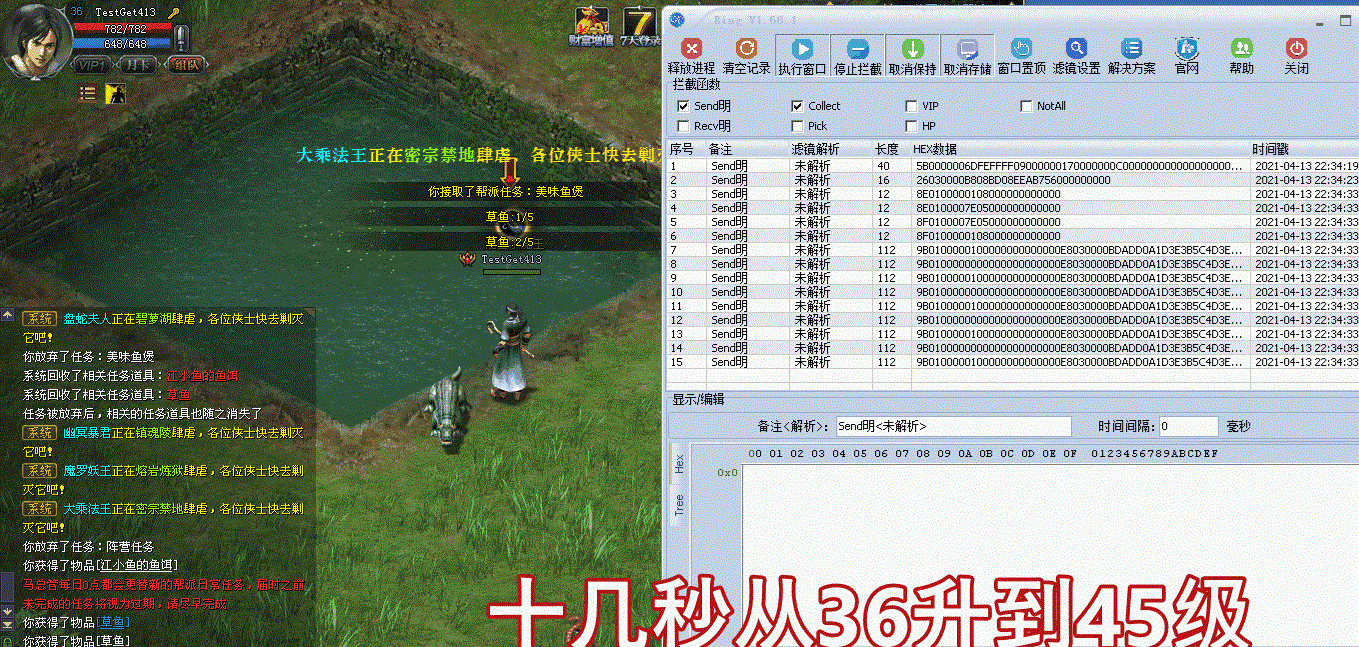Click the chat scroll-up arrow icon
This screenshot has height=647, width=1359.
pyautogui.click(x=7, y=315)
